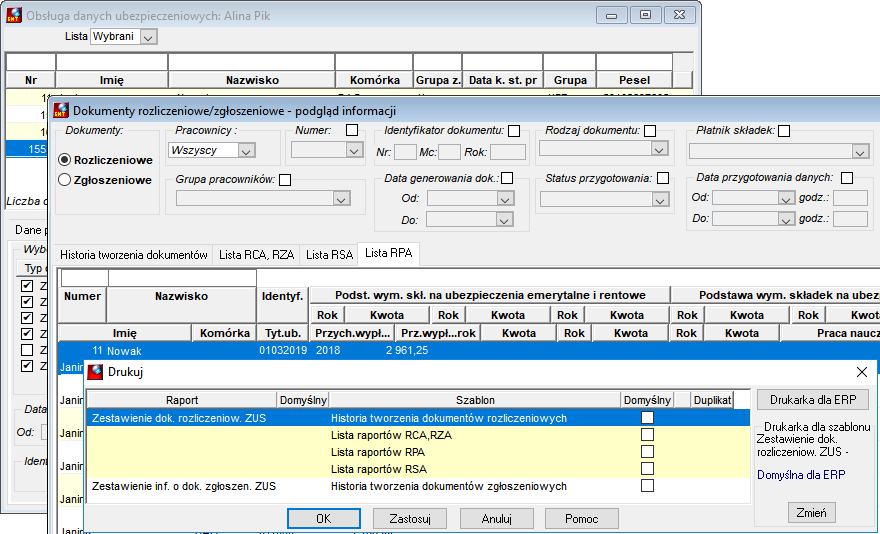Open Data generowania Od date dropdown
This screenshot has height=534, width=880.
(505, 199)
